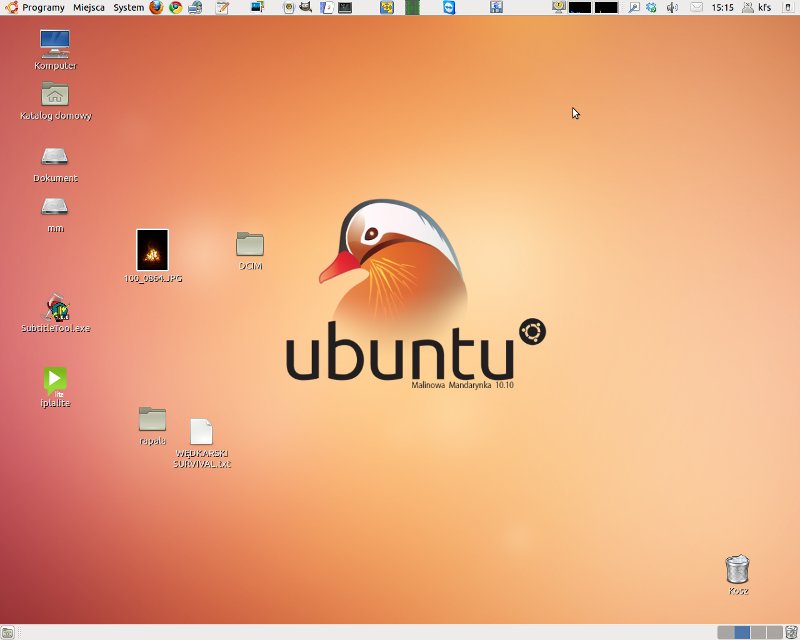Select the rapala folder
This screenshot has height=640, width=800.
tap(153, 426)
